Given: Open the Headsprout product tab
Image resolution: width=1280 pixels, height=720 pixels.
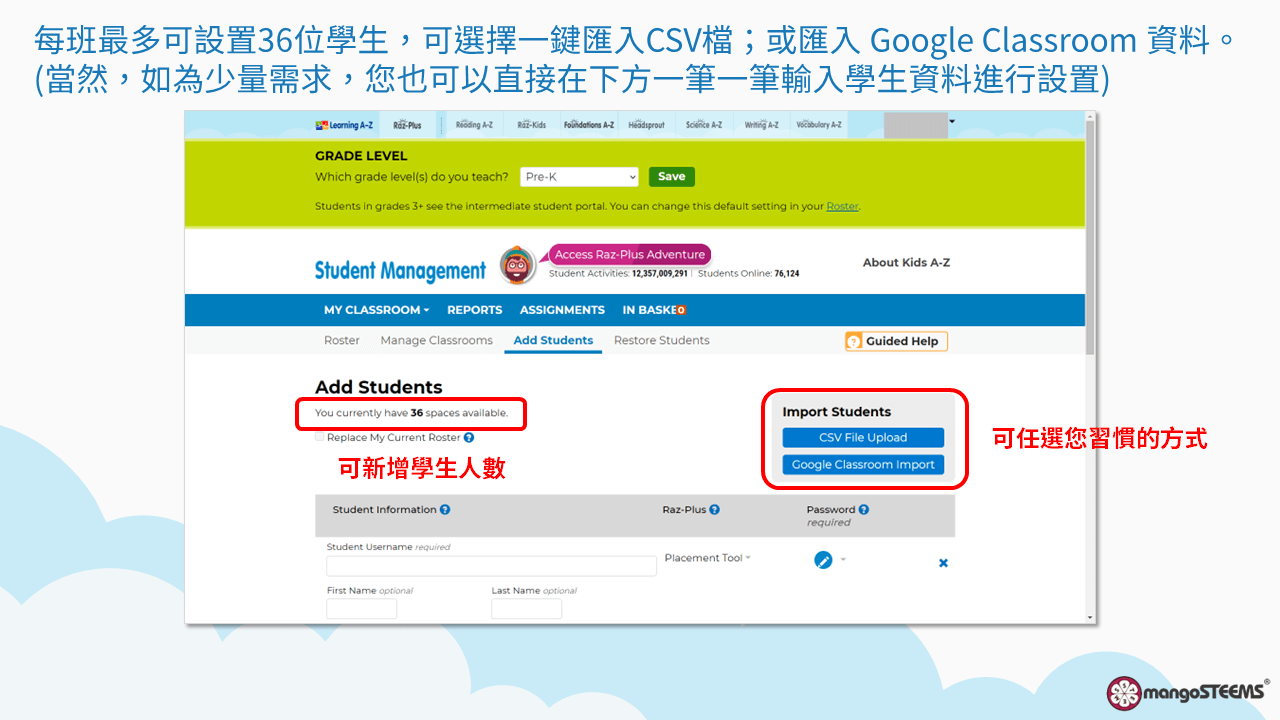Looking at the screenshot, I should tap(647, 125).
